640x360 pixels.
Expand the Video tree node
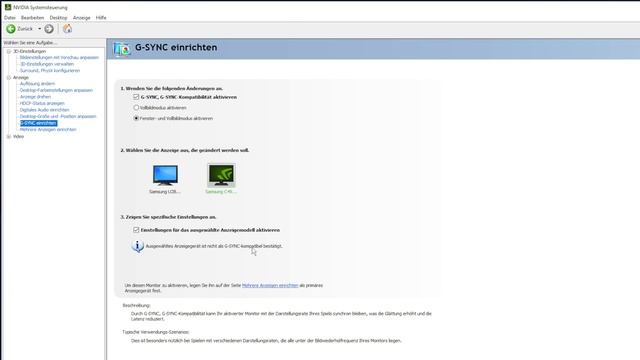tap(9, 136)
